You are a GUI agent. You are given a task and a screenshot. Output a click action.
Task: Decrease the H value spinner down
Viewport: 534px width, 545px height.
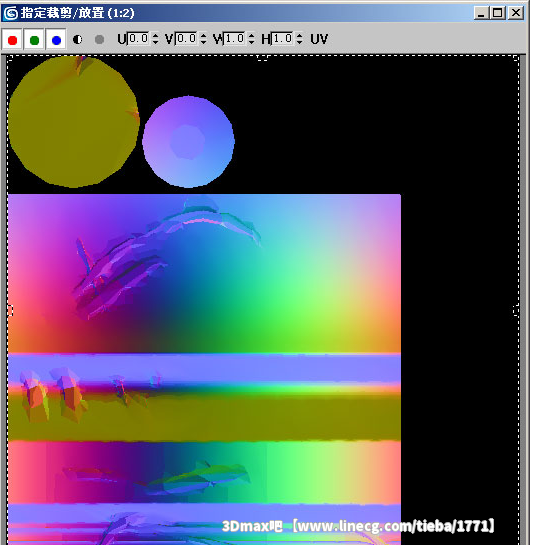pyautogui.click(x=299, y=42)
